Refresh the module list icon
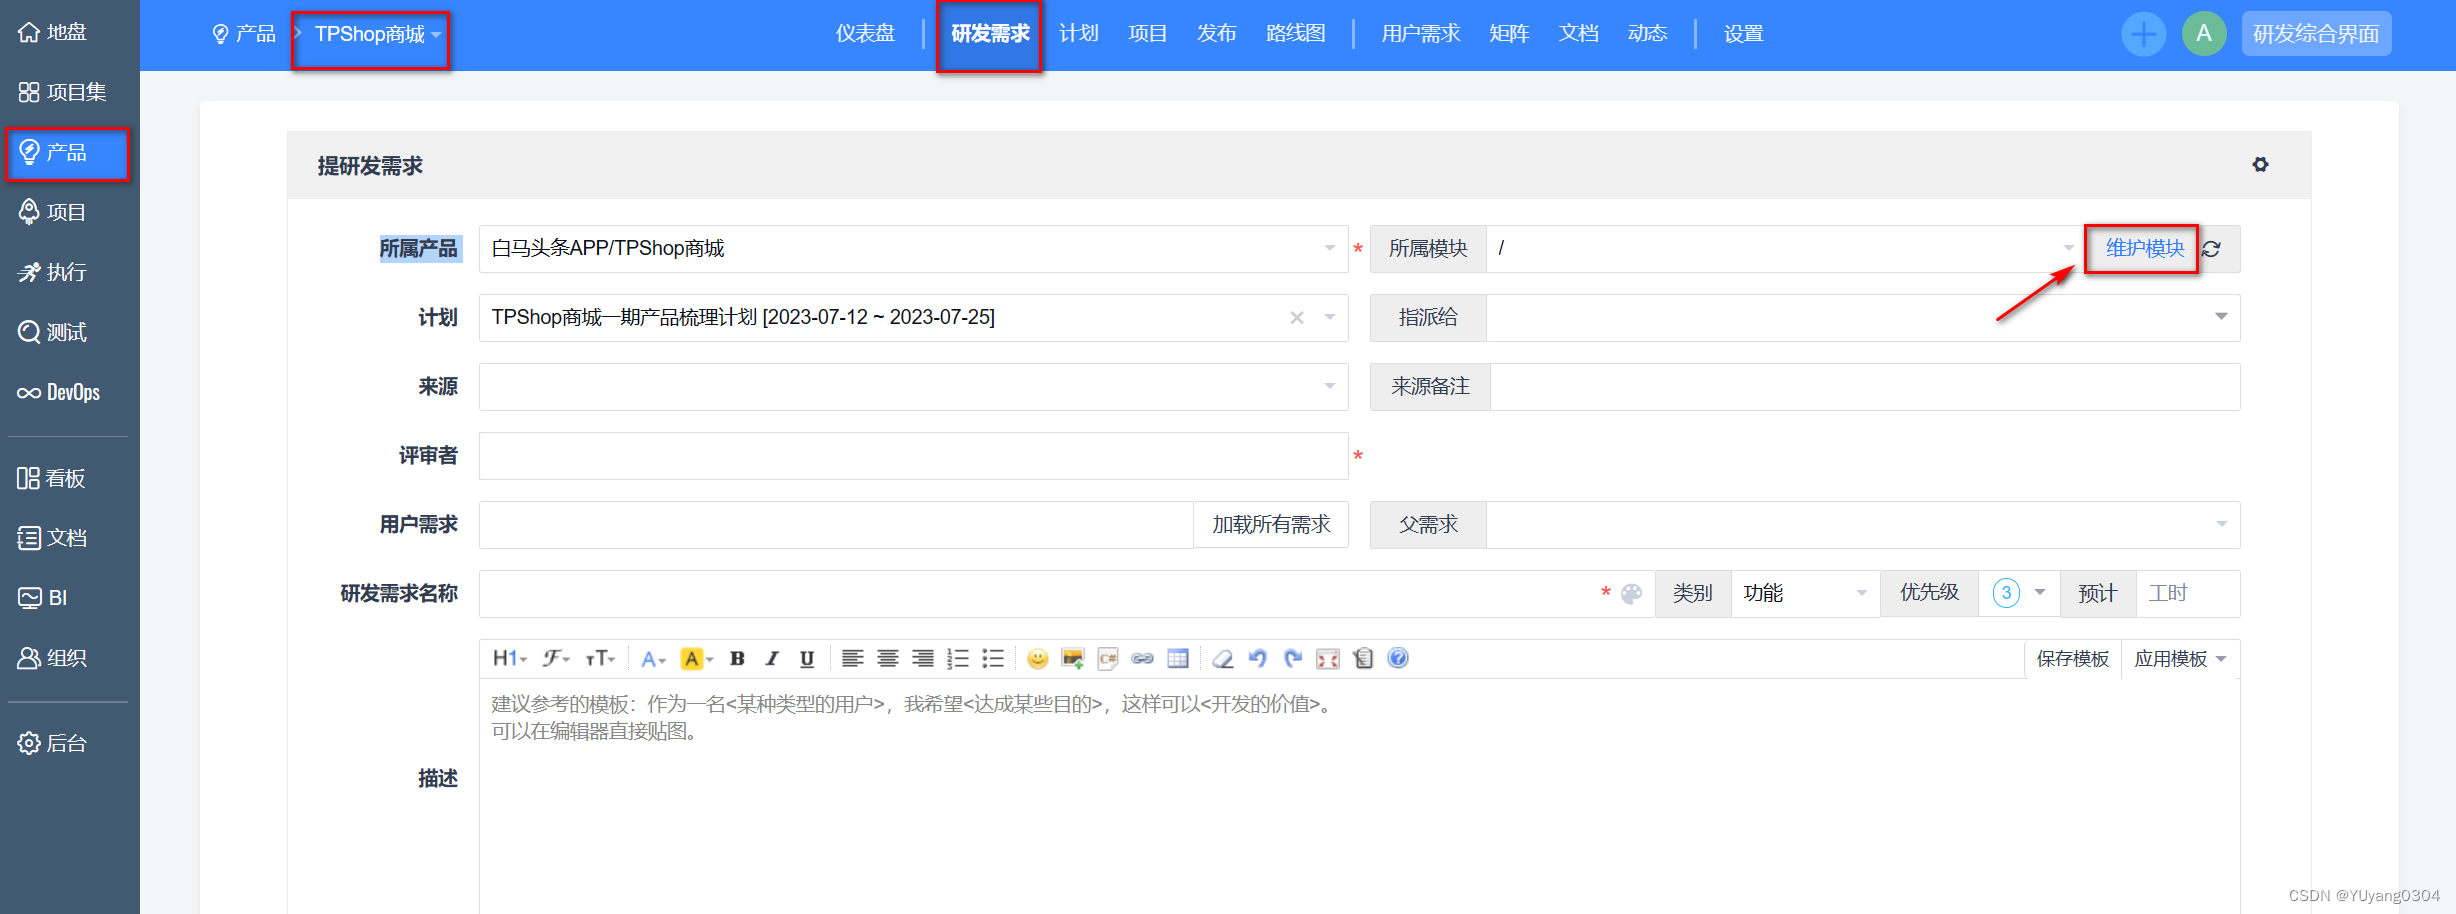The width and height of the screenshot is (2456, 914). (2212, 249)
